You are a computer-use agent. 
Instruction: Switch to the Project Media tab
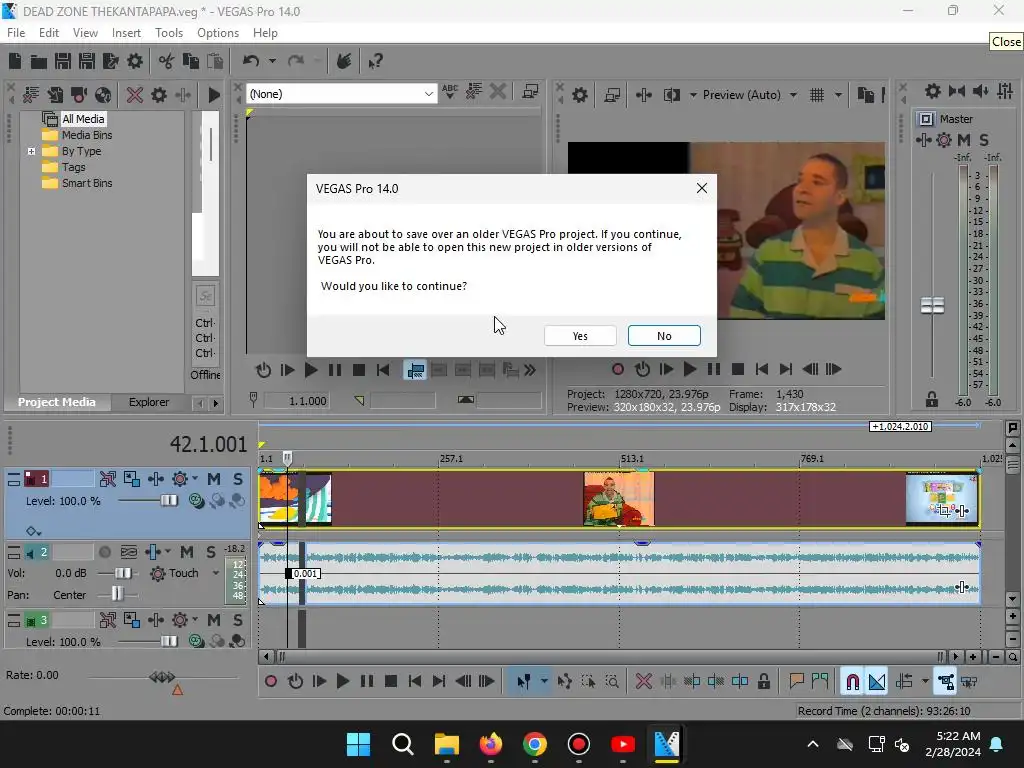[57, 402]
